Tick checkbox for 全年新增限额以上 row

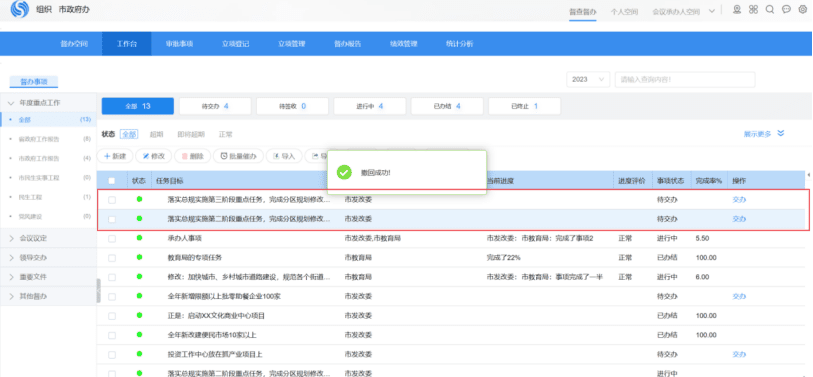pos(112,297)
